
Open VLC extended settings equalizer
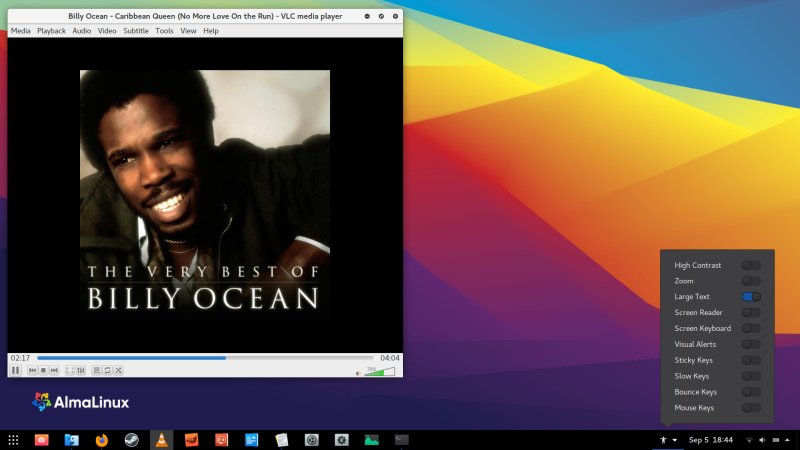tap(81, 370)
